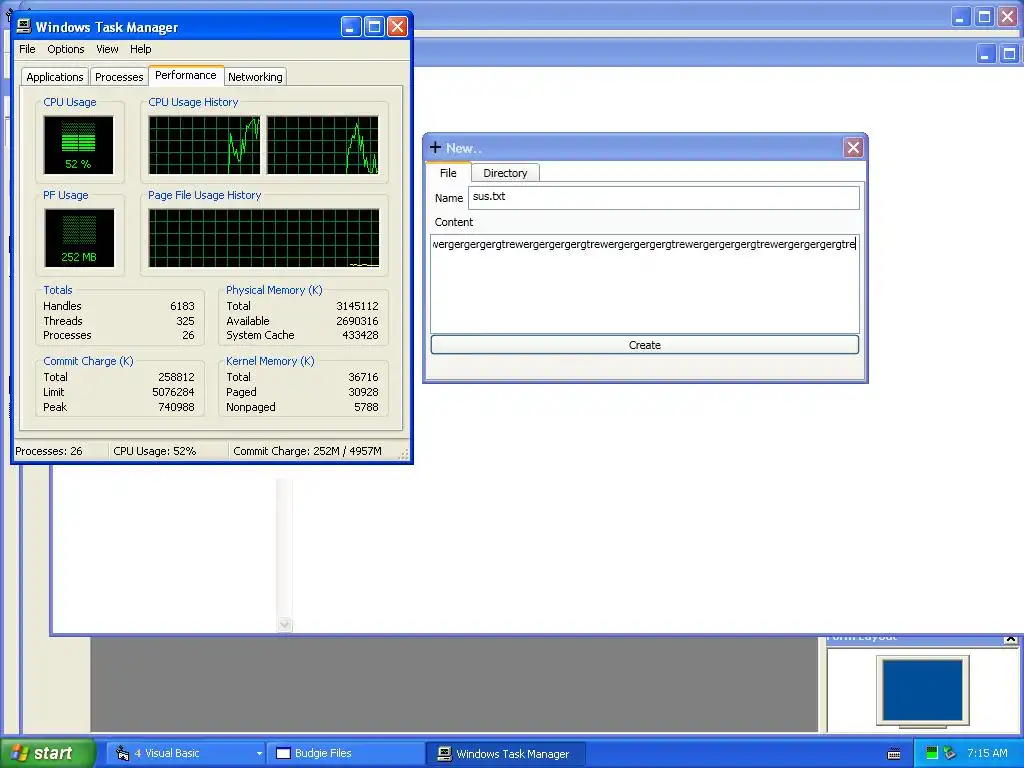Image resolution: width=1024 pixels, height=768 pixels.
Task: Switch to the Applications tab
Action: [x=55, y=77]
